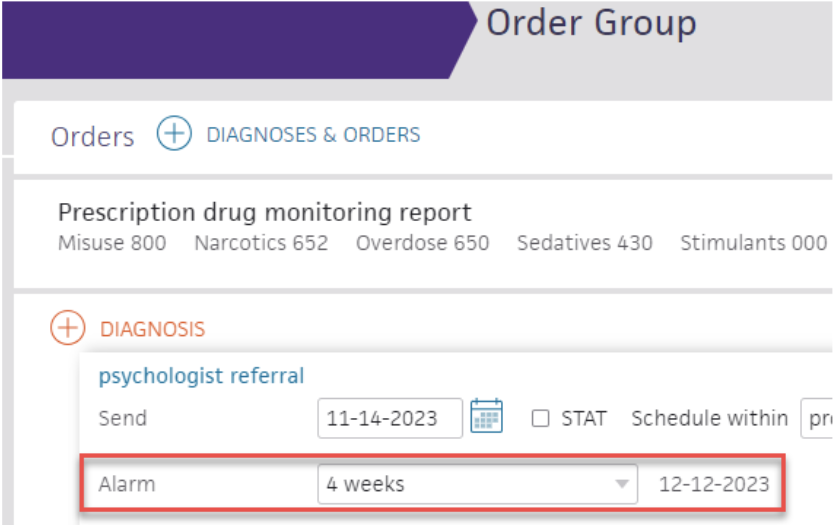Screen dimensions: 840x526
Task: Expand the Alarm dropdown showing 4 weeks
Action: pos(477,484)
